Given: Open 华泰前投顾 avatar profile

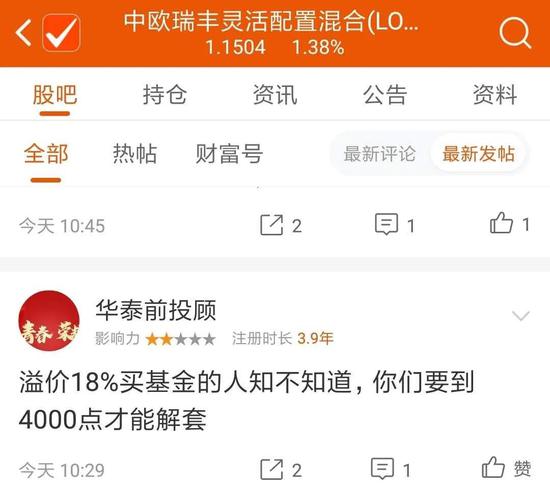Looking at the screenshot, I should pyautogui.click(x=49, y=321).
